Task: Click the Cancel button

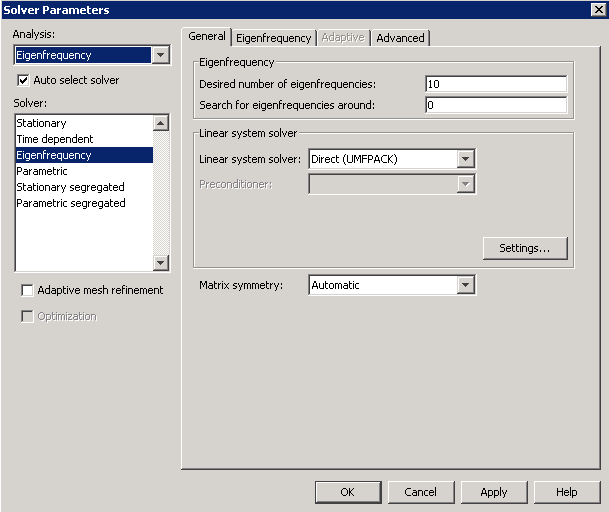Action: [421, 492]
